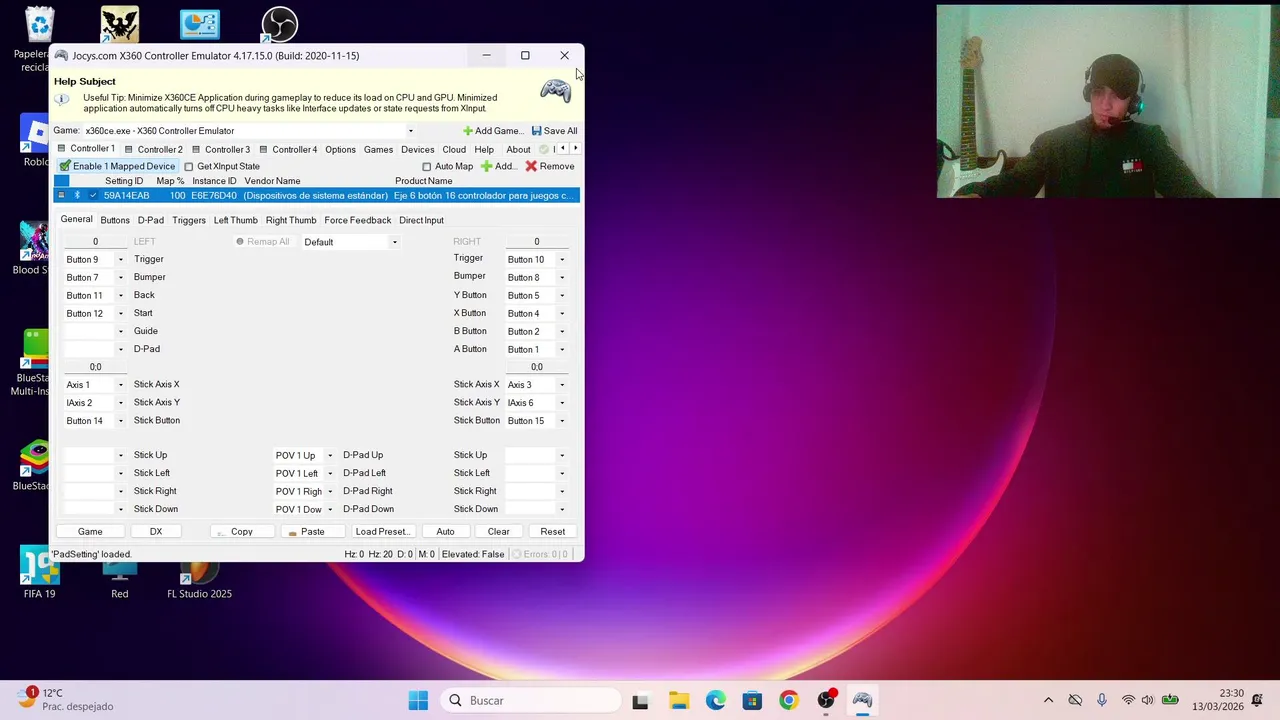Click the Clear button
The height and width of the screenshot is (720, 1280).
coord(498,532)
